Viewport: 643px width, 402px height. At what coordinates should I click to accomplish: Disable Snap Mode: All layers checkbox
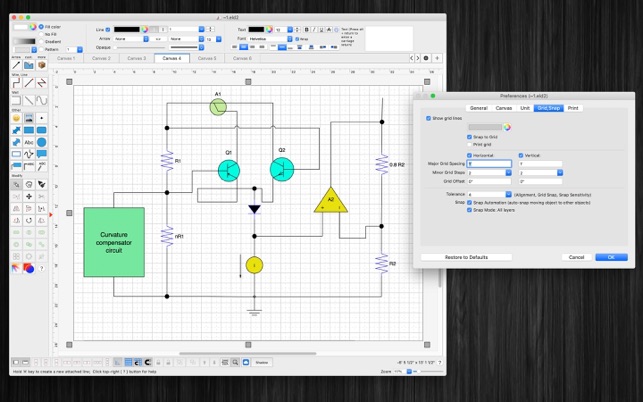tap(470, 210)
